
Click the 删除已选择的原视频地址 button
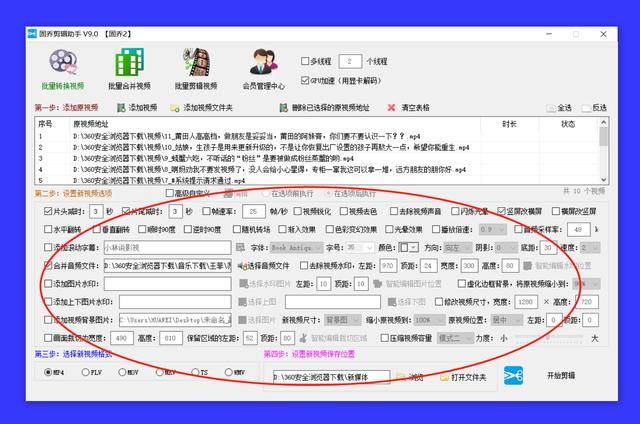324,108
